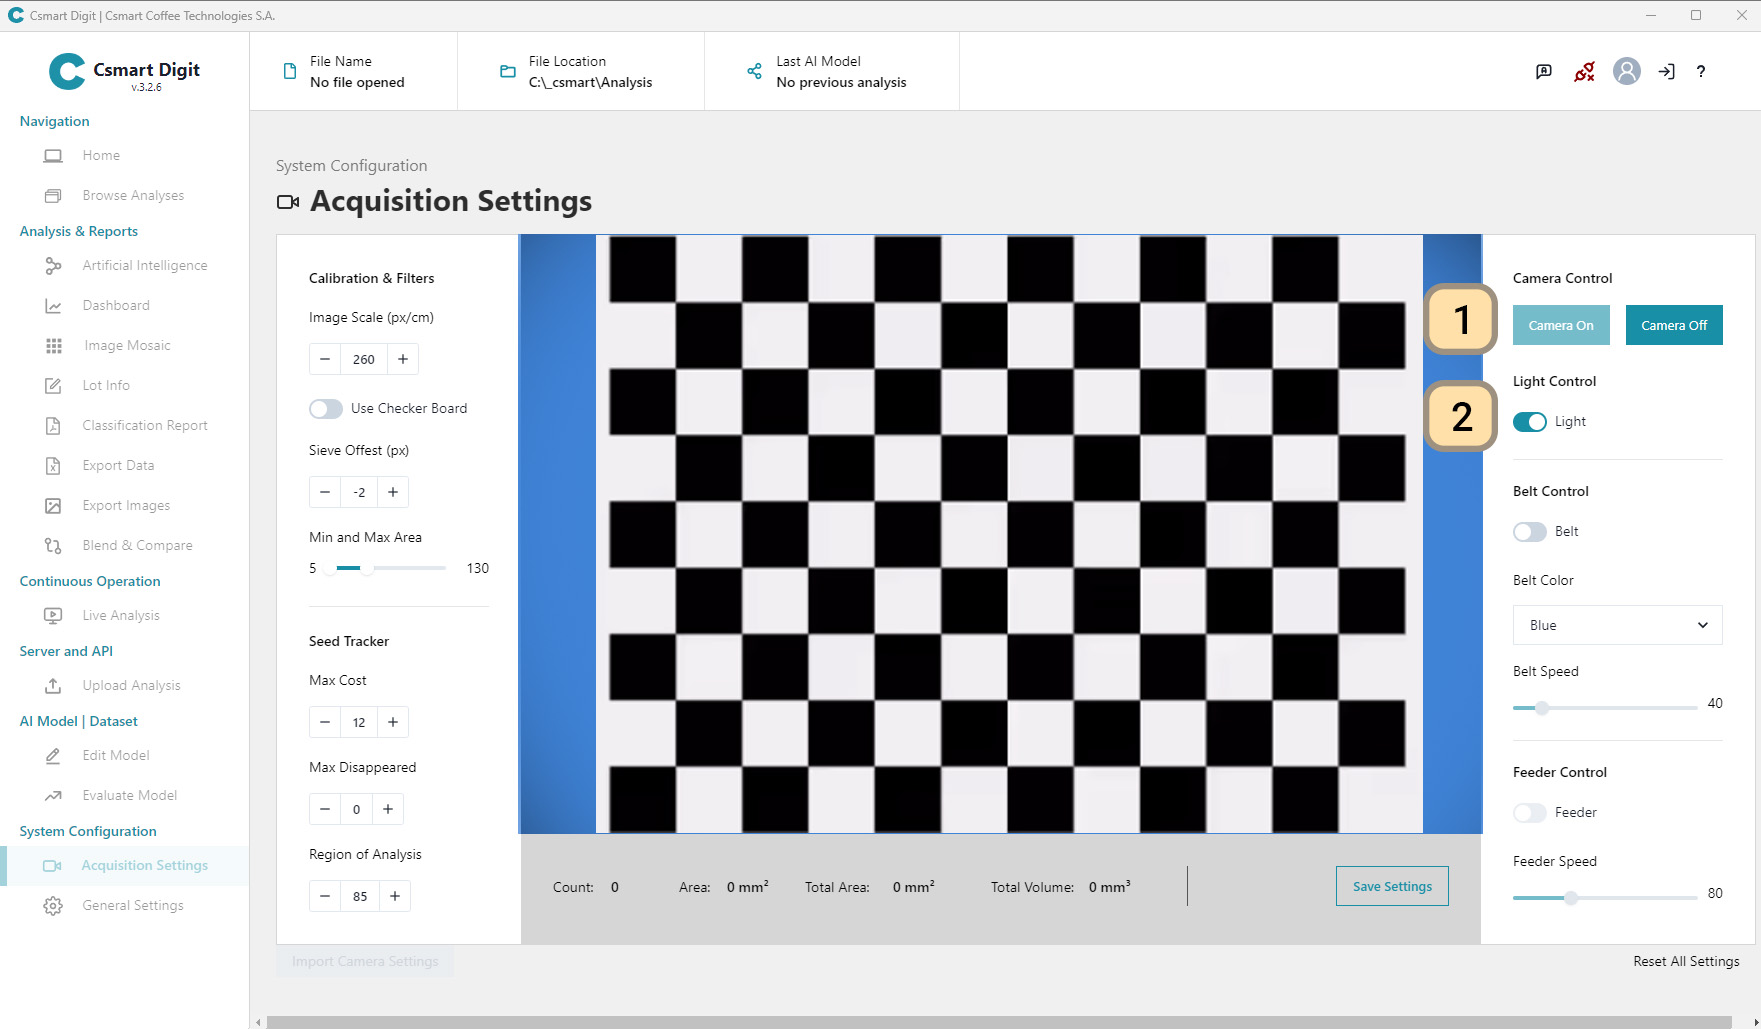Viewport: 1761px width, 1029px height.
Task: Turn off the Light toggle
Action: point(1529,421)
